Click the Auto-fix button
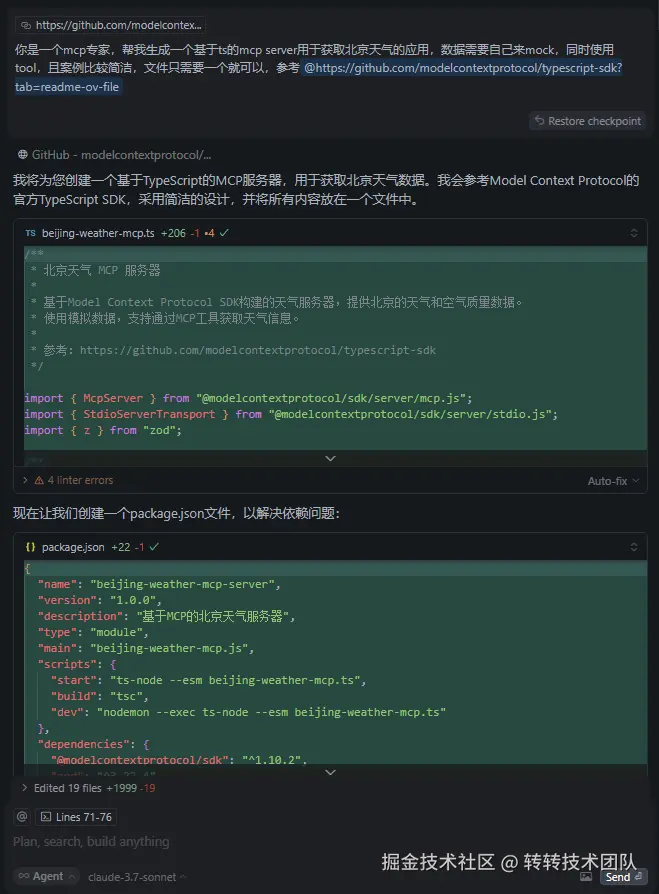This screenshot has width=659, height=894. 607,481
